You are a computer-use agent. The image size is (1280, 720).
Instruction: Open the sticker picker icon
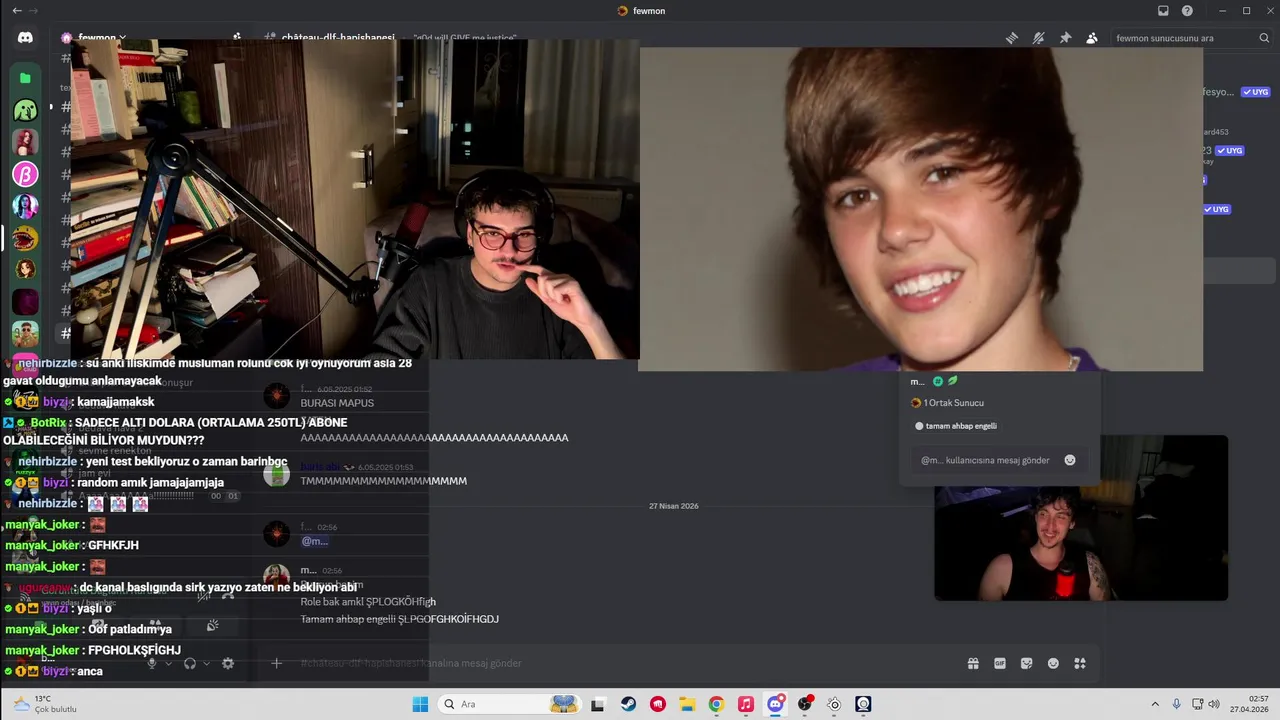1026,663
